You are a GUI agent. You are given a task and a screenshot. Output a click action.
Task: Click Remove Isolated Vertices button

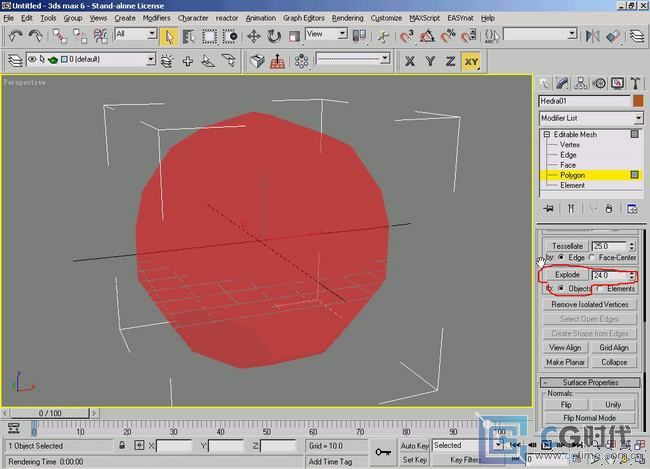click(x=589, y=304)
